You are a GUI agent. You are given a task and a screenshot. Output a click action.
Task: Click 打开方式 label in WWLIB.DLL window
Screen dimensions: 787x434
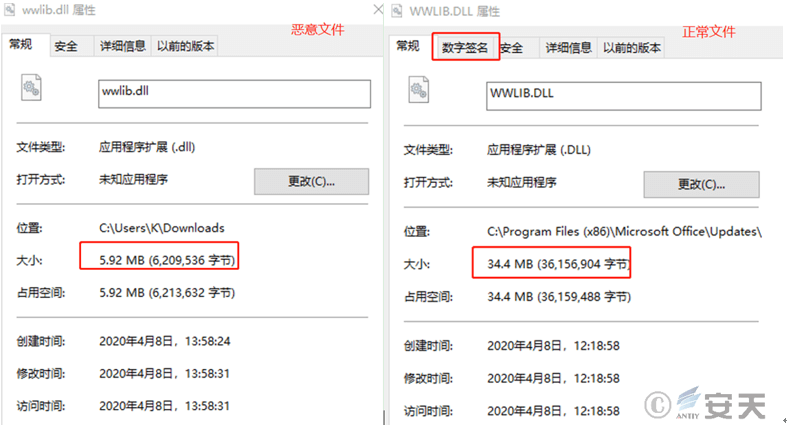[x=428, y=183]
